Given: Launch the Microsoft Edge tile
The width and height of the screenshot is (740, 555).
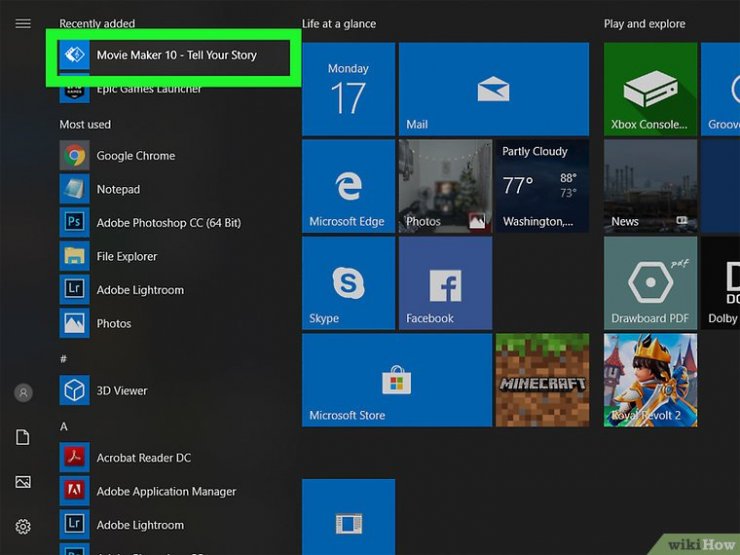Looking at the screenshot, I should [x=348, y=186].
